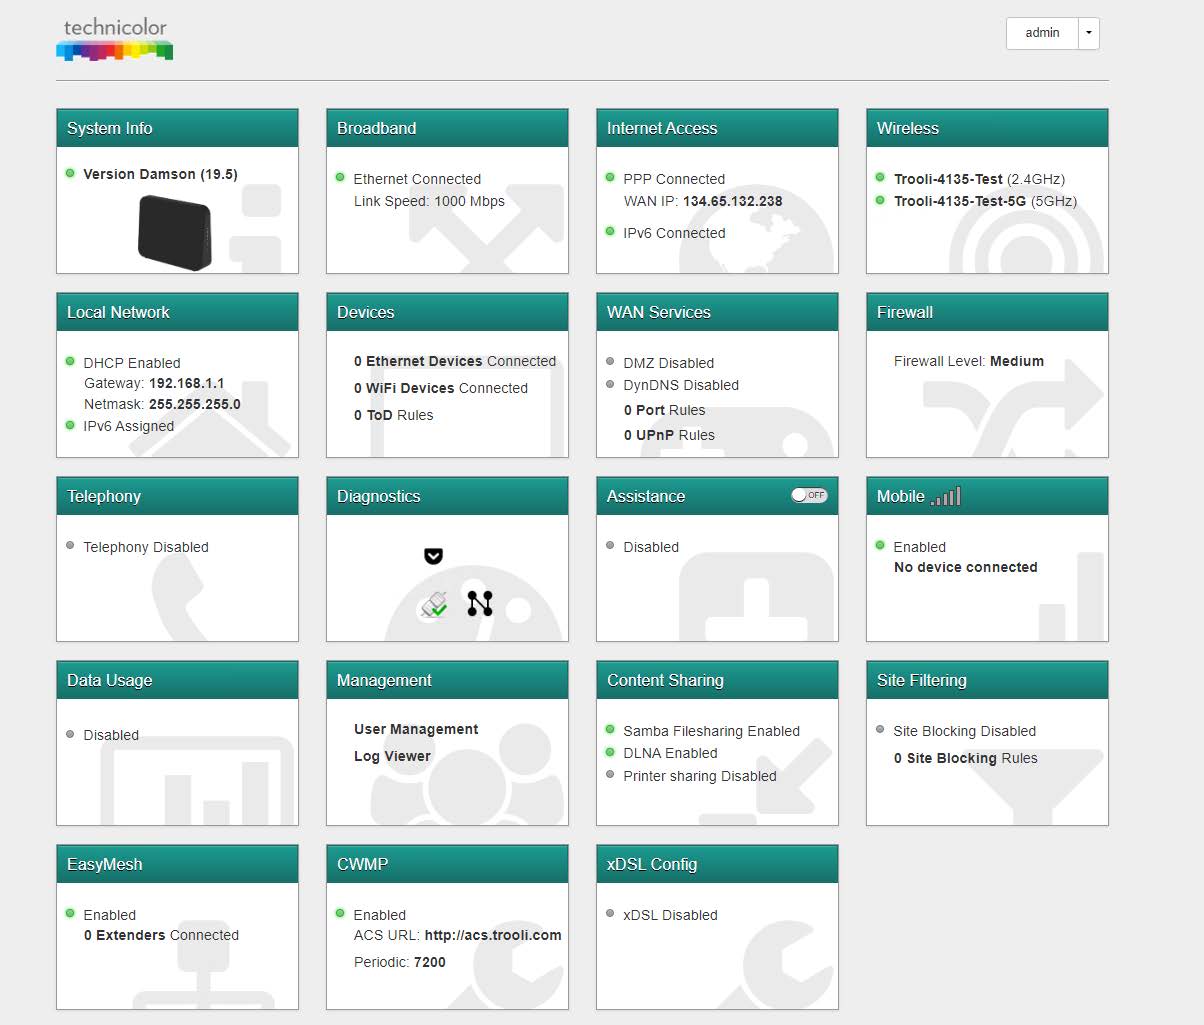Open the Firewall card header
The height and width of the screenshot is (1025, 1204).
click(986, 312)
